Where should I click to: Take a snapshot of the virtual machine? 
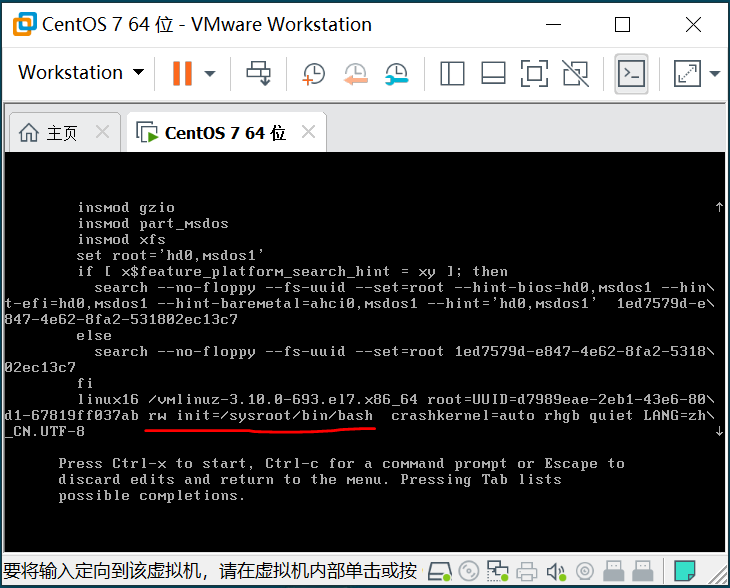click(x=313, y=74)
